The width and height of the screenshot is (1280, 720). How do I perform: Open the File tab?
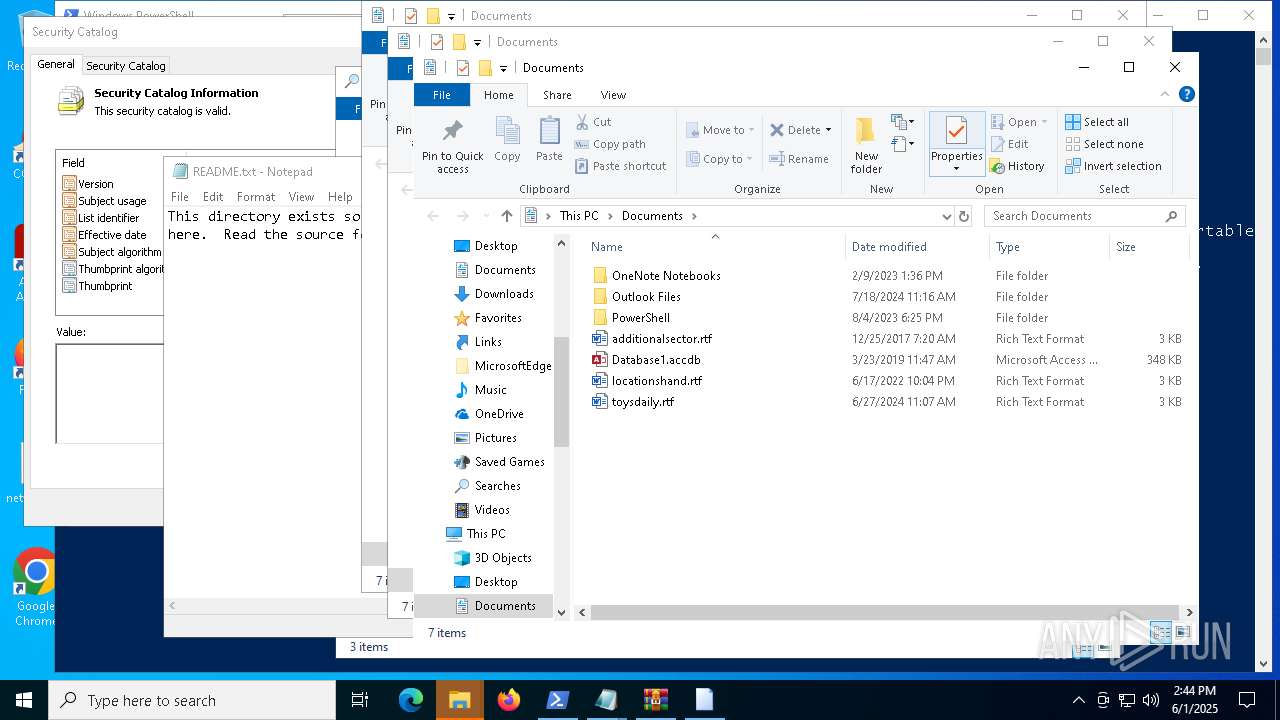441,95
